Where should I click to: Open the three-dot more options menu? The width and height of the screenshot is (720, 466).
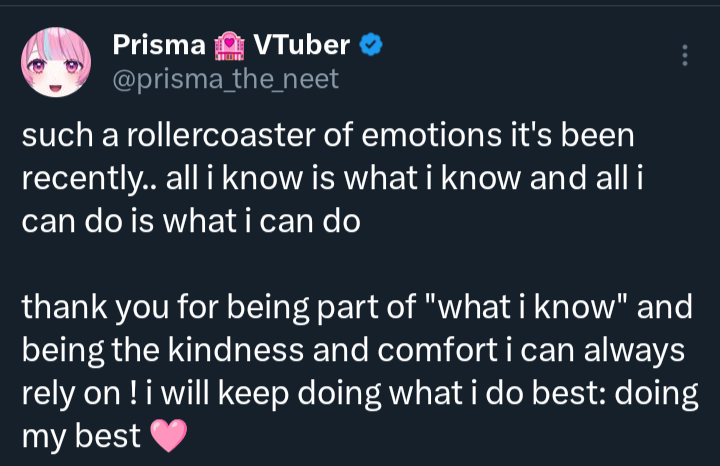(x=685, y=55)
